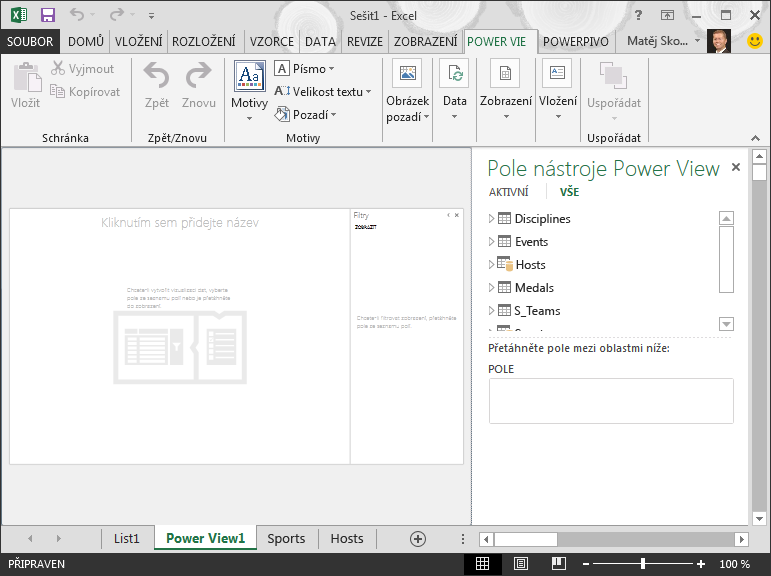Switch to the VŠE fields view
Screen dimensions: 771x576
tap(569, 192)
